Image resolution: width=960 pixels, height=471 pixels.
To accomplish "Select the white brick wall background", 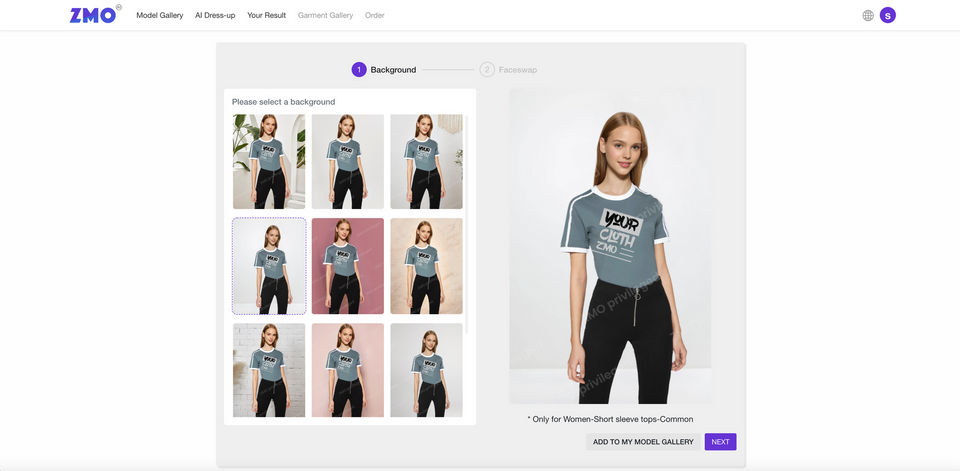I will 269,369.
